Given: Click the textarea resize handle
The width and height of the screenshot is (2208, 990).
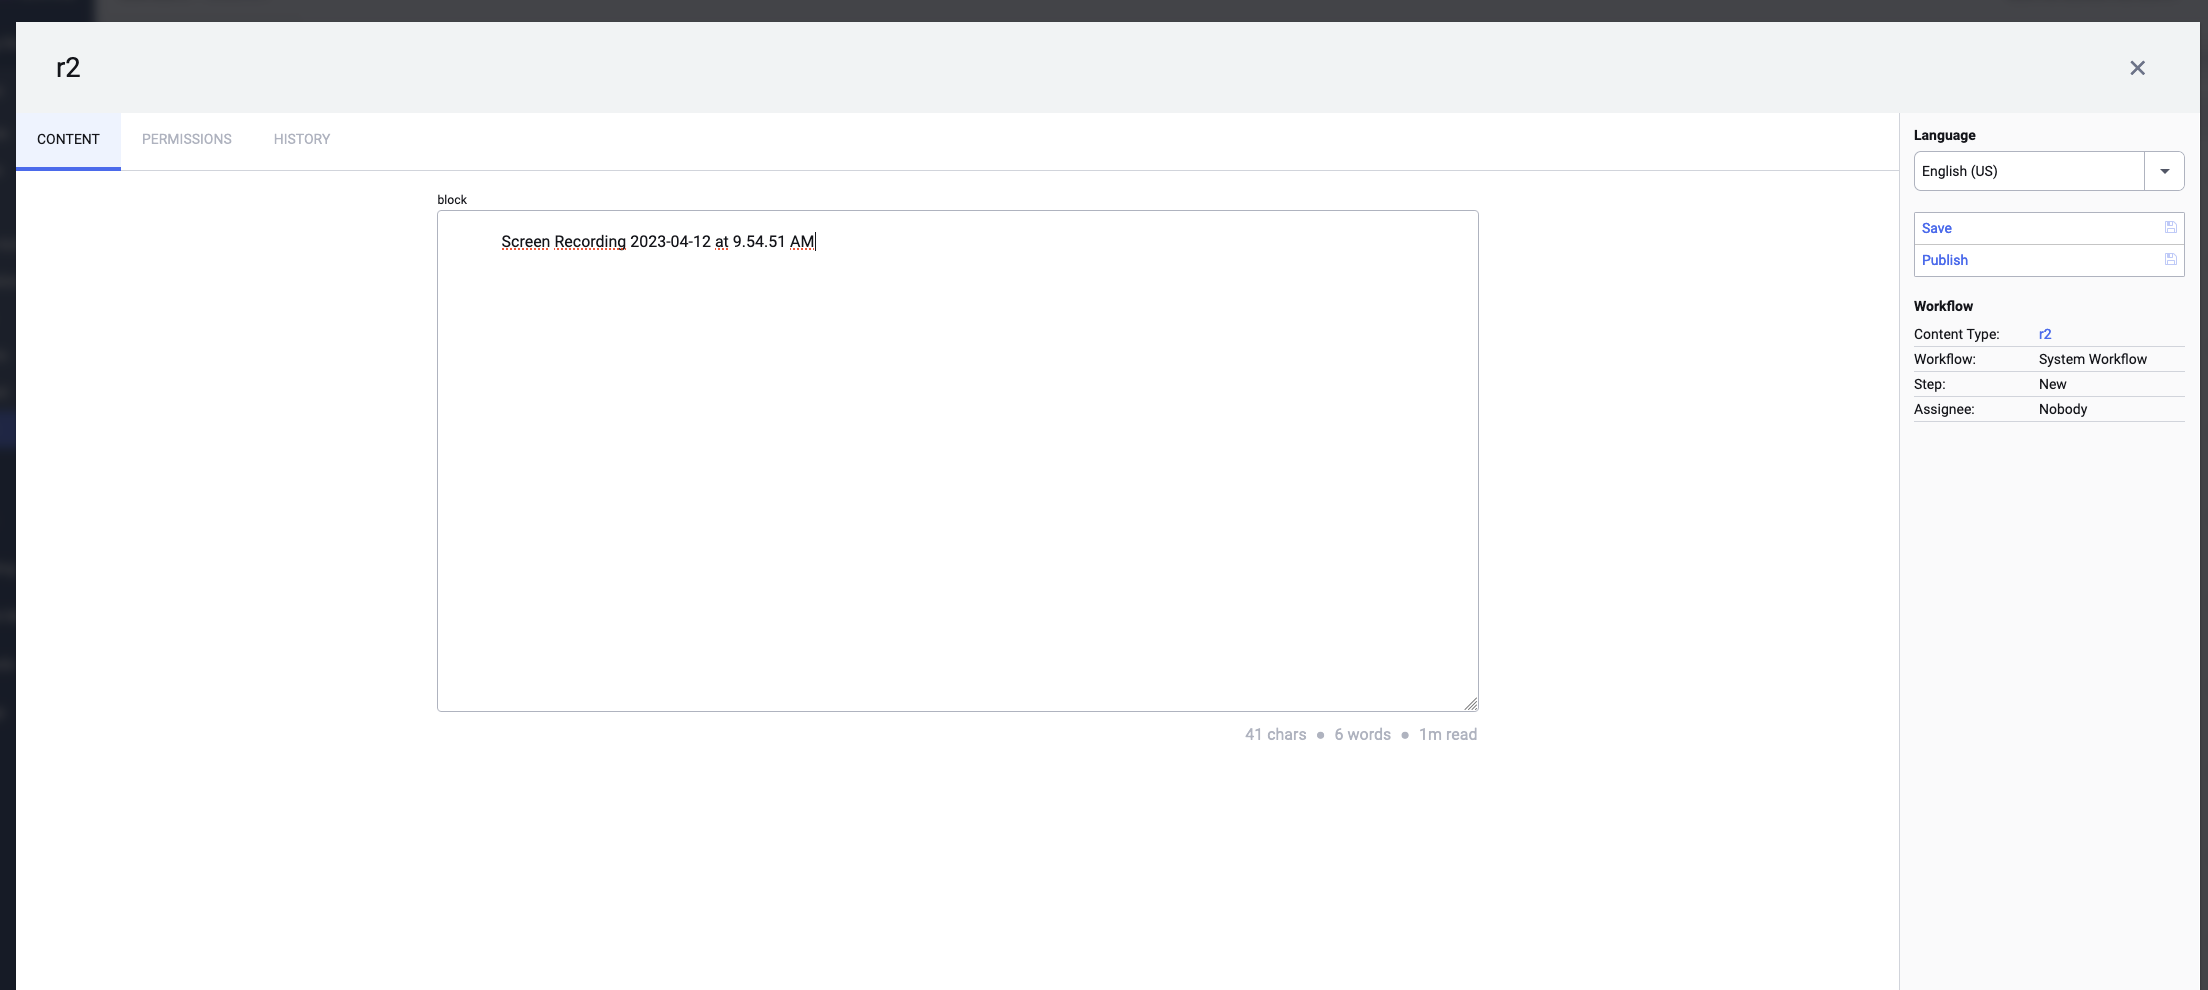Looking at the screenshot, I should tap(1470, 703).
